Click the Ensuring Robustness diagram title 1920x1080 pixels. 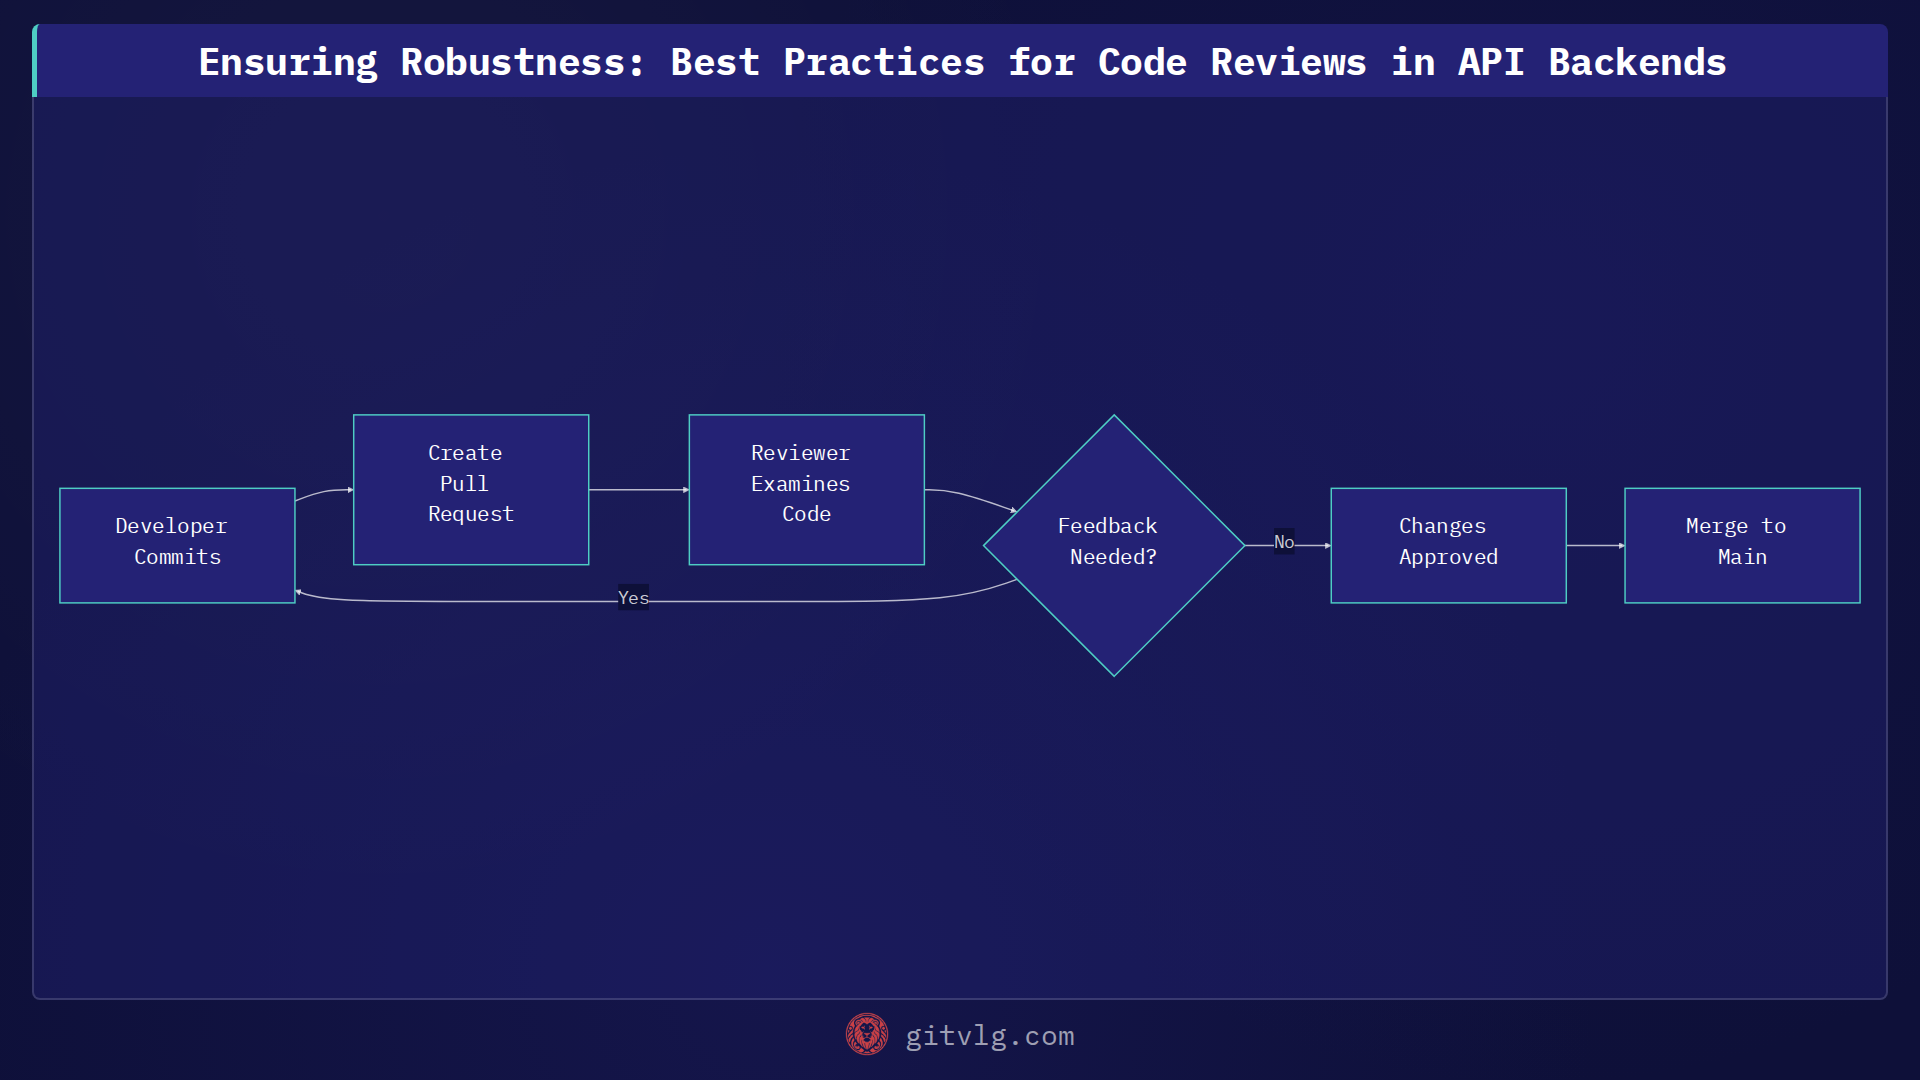pos(962,62)
